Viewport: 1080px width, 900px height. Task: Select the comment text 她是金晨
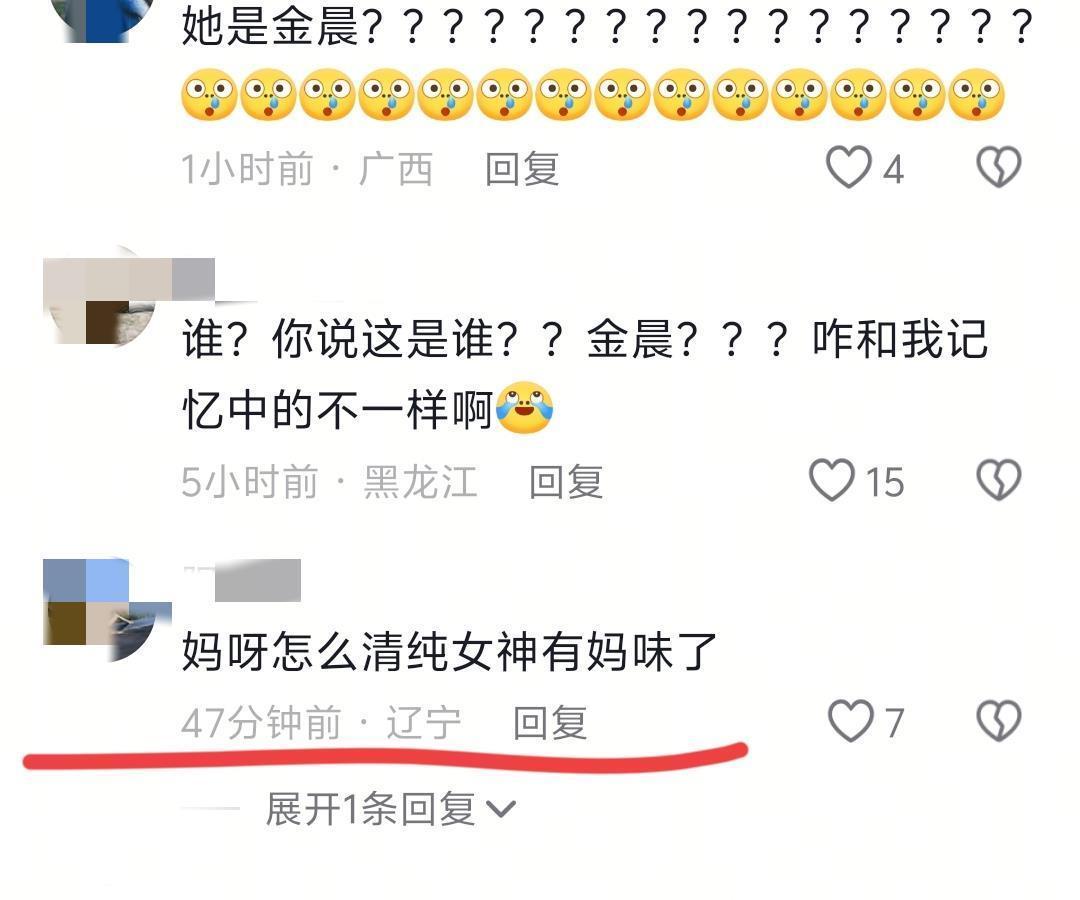270,26
